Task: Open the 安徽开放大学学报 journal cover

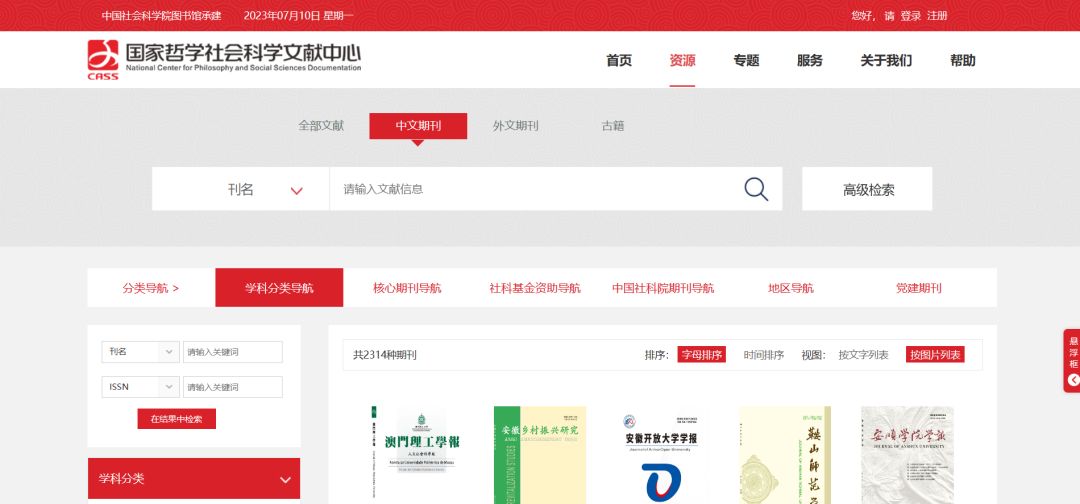Action: pos(662,455)
